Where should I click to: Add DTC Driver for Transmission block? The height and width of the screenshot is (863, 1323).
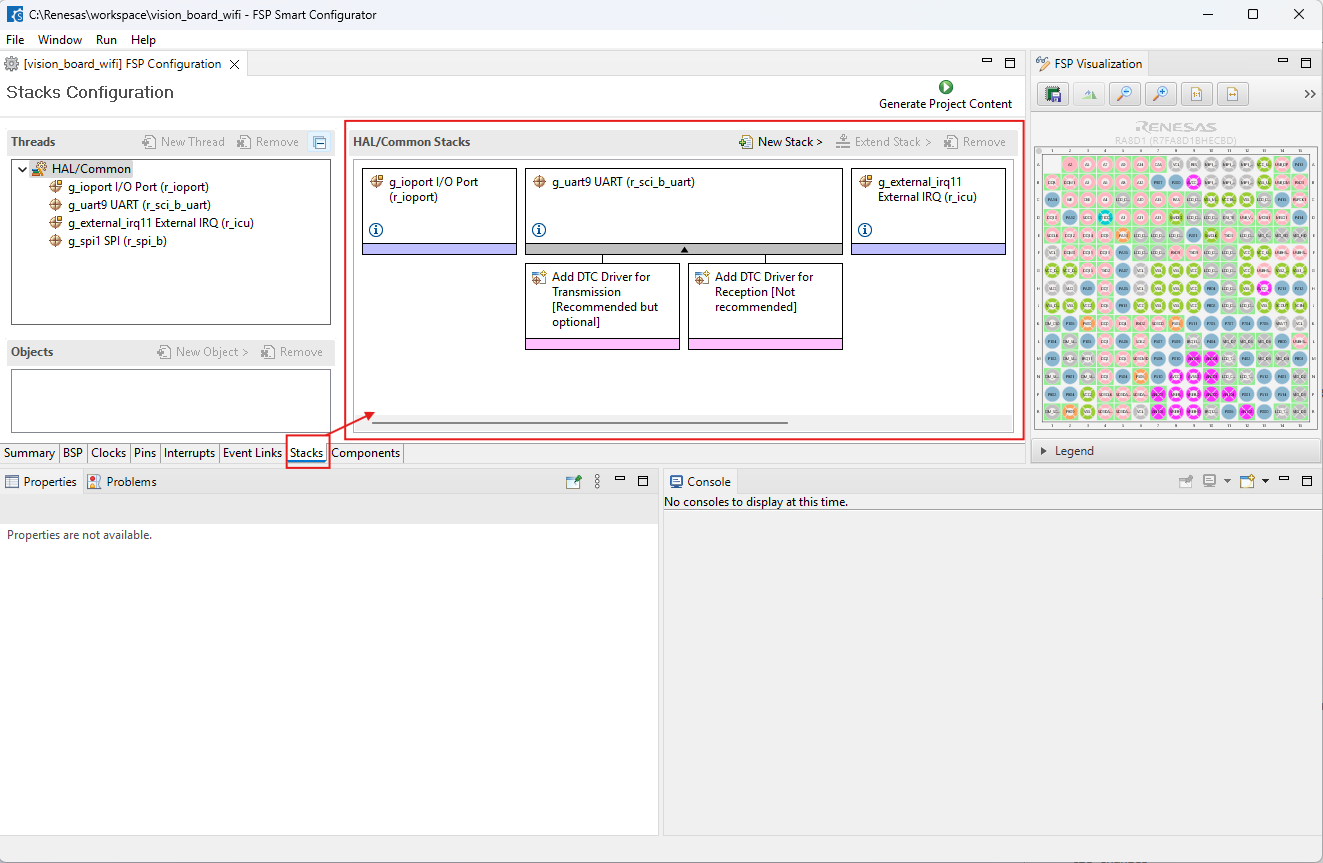tap(602, 299)
